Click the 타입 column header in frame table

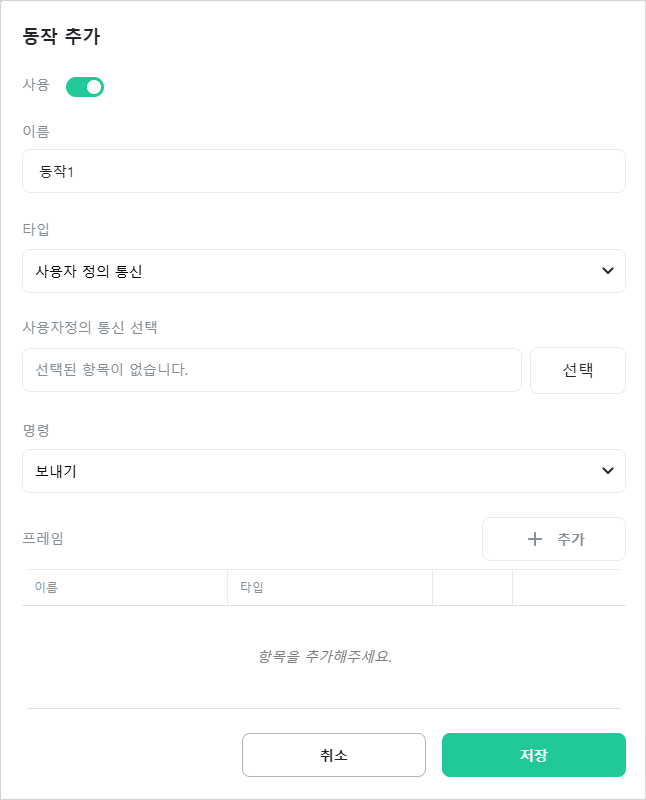pos(252,587)
